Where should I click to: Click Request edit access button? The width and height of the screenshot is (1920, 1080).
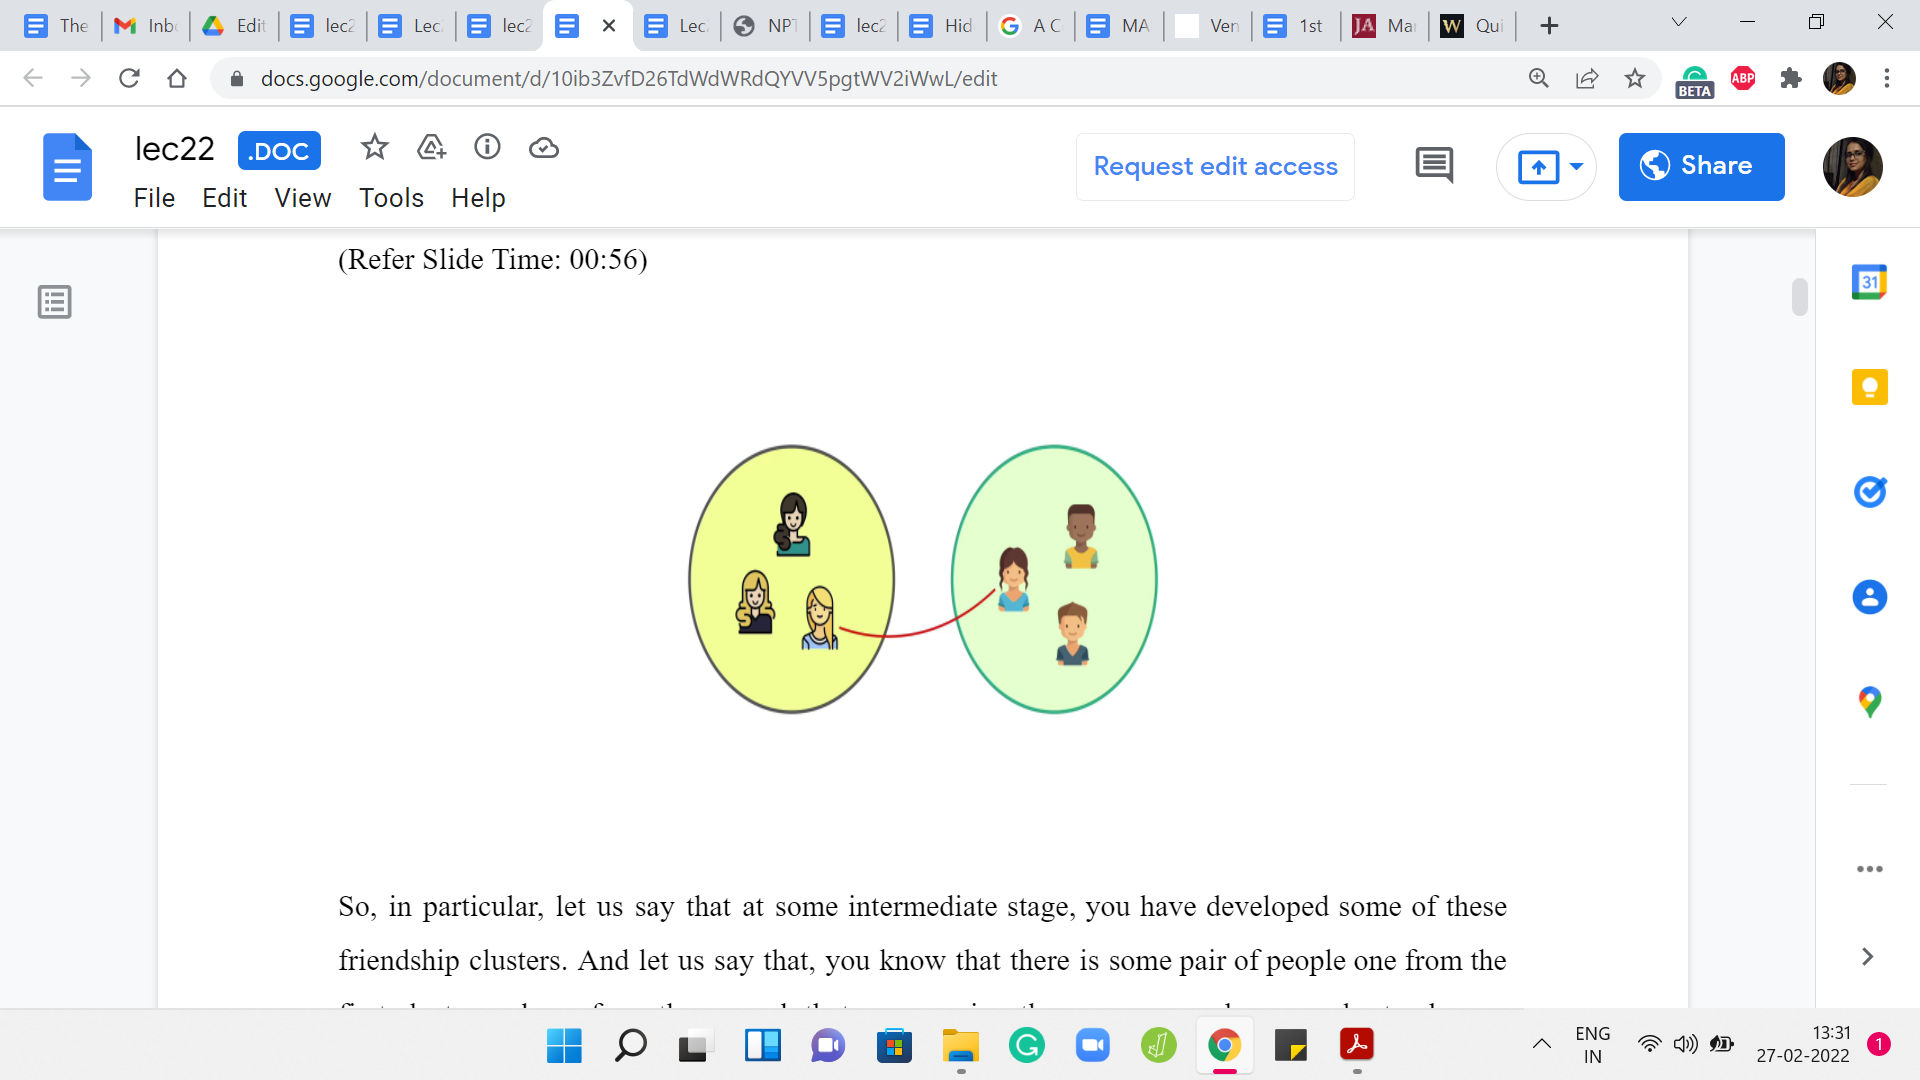tap(1215, 166)
